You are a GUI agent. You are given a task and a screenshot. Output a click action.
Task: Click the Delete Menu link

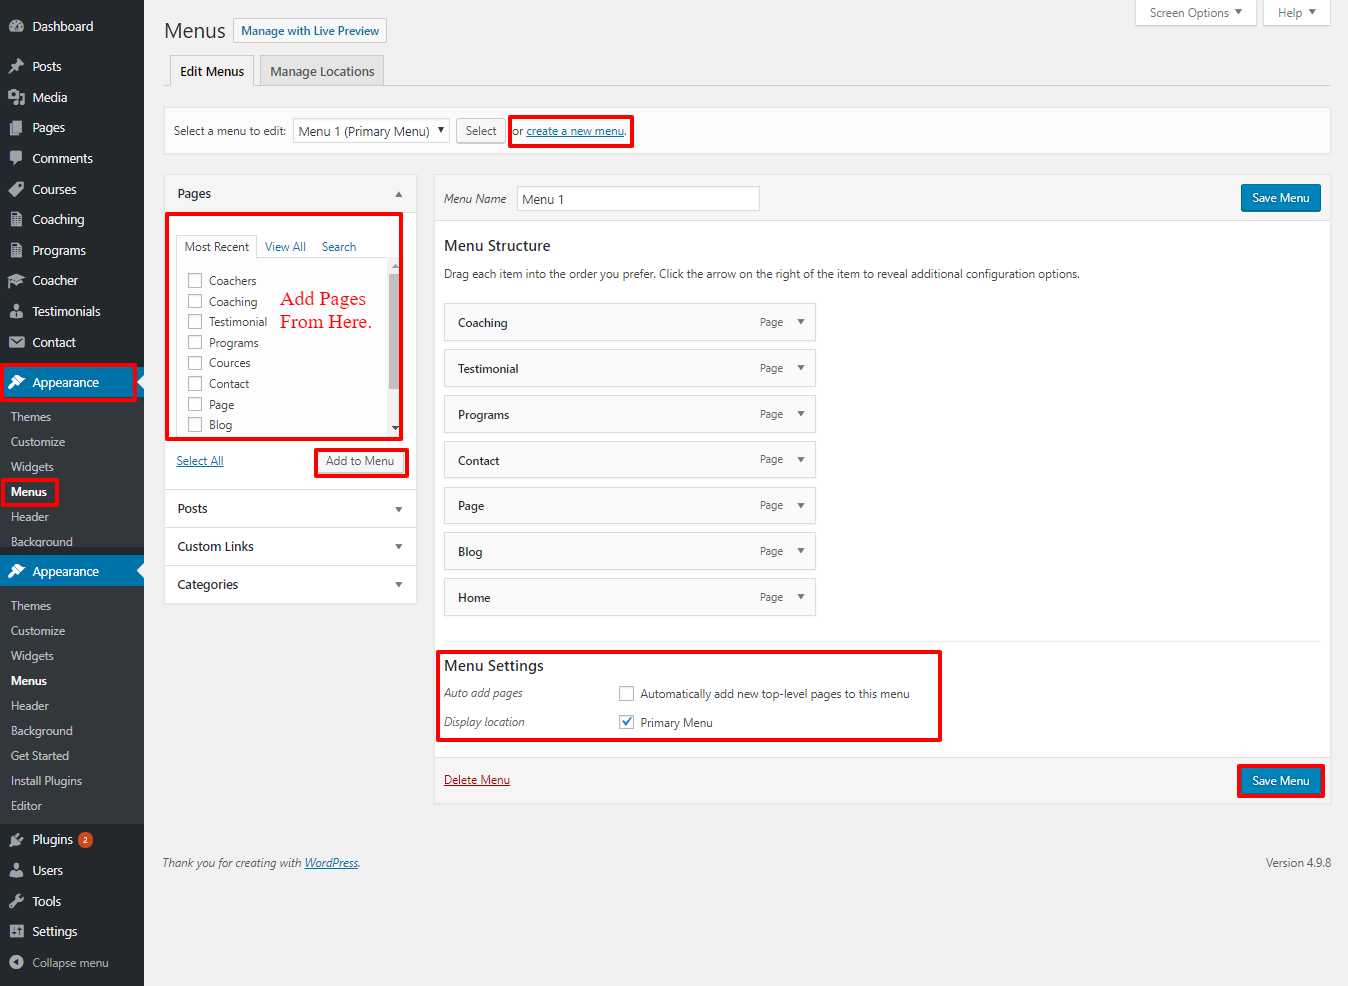(477, 780)
